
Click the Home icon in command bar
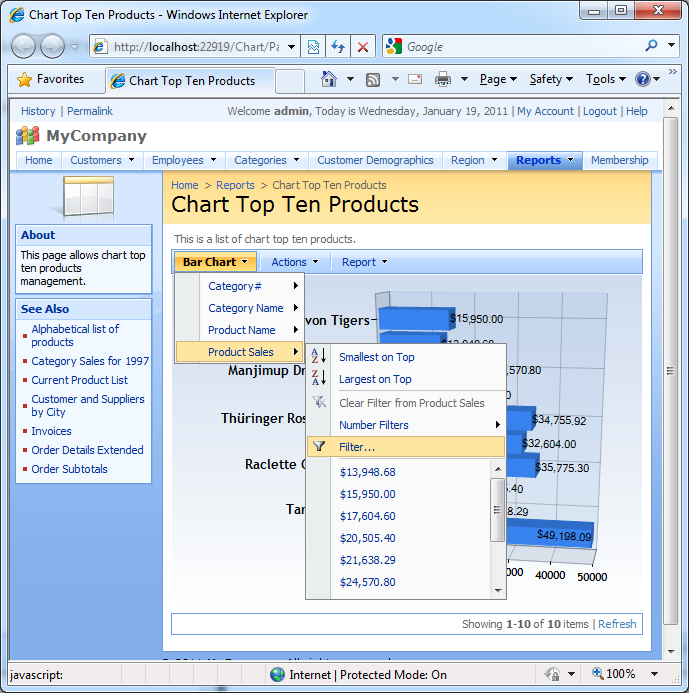[329, 80]
